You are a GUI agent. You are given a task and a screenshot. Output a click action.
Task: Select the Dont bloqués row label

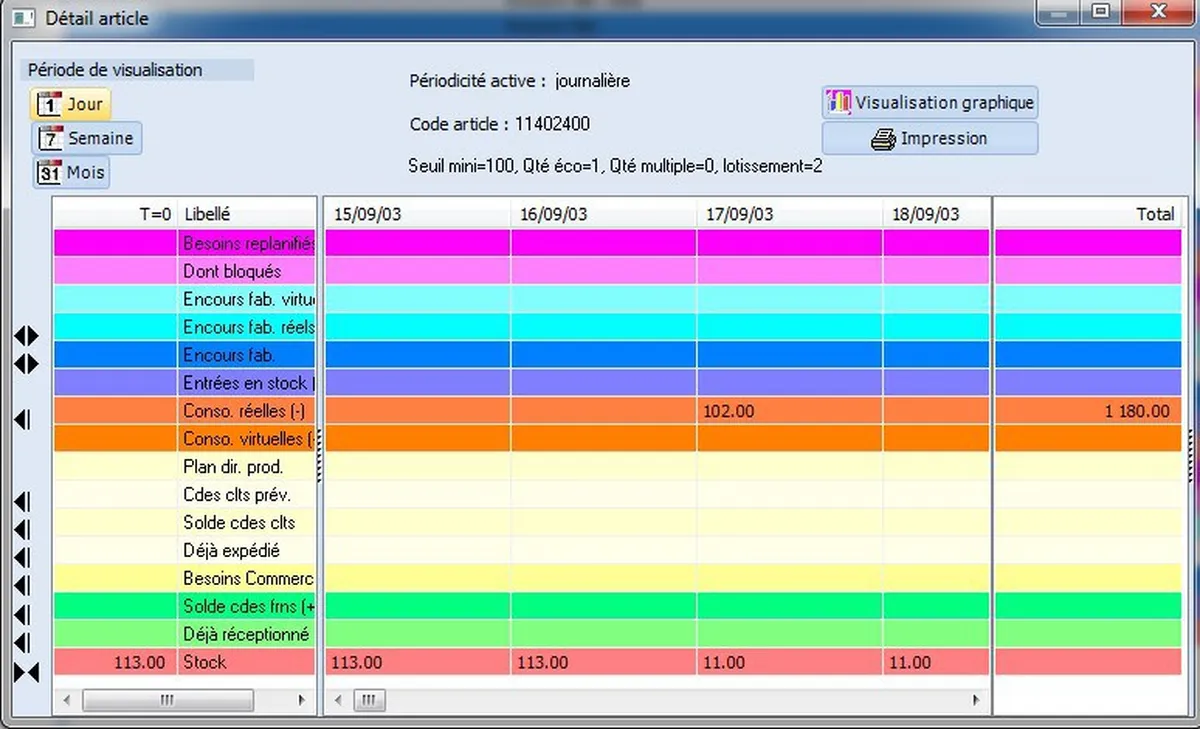232,271
